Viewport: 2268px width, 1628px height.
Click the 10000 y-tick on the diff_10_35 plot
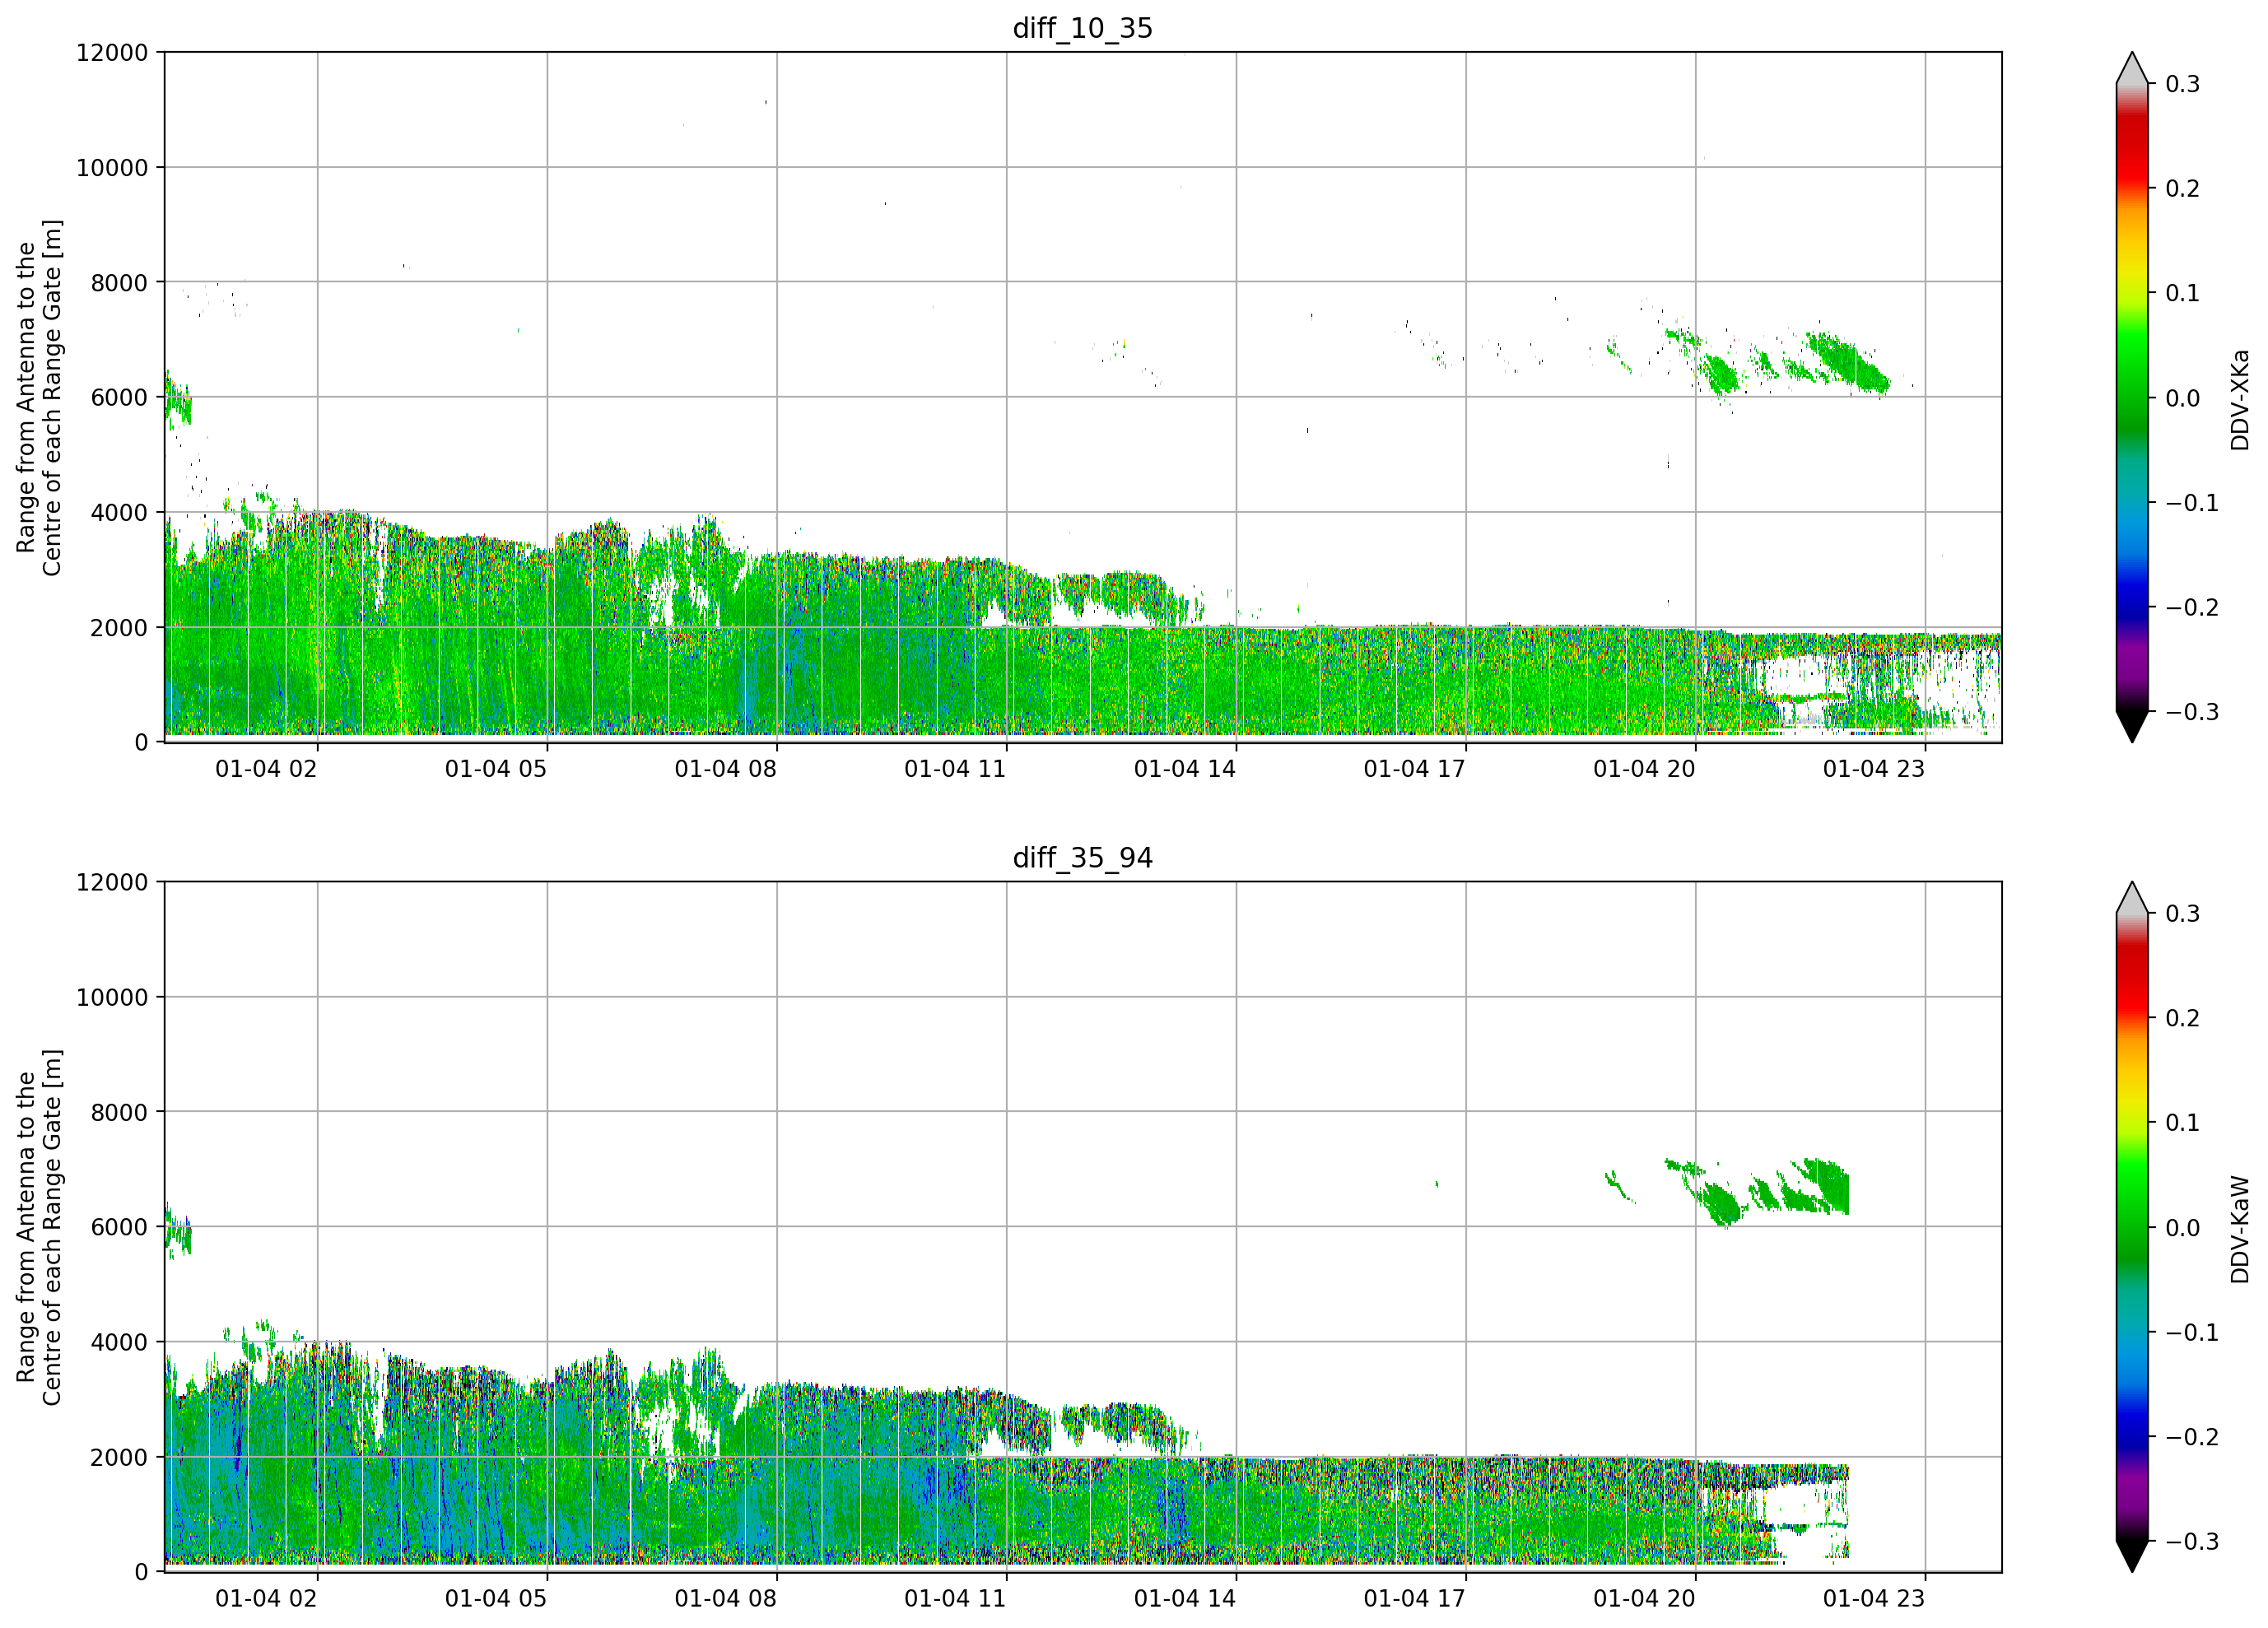[112, 167]
